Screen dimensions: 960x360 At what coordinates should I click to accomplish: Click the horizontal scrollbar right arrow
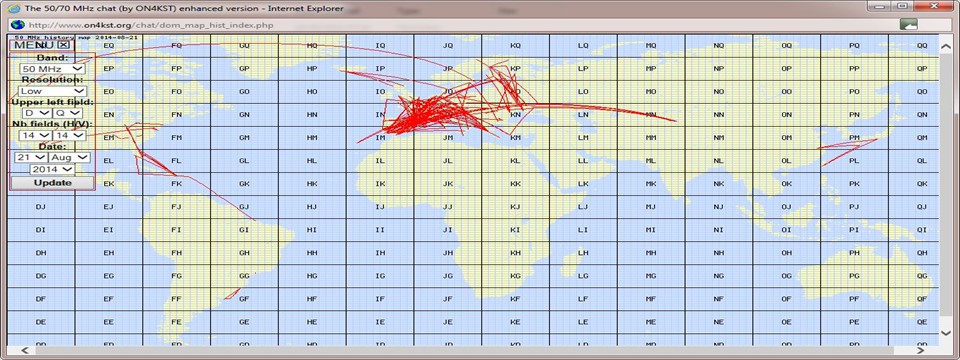point(920,351)
